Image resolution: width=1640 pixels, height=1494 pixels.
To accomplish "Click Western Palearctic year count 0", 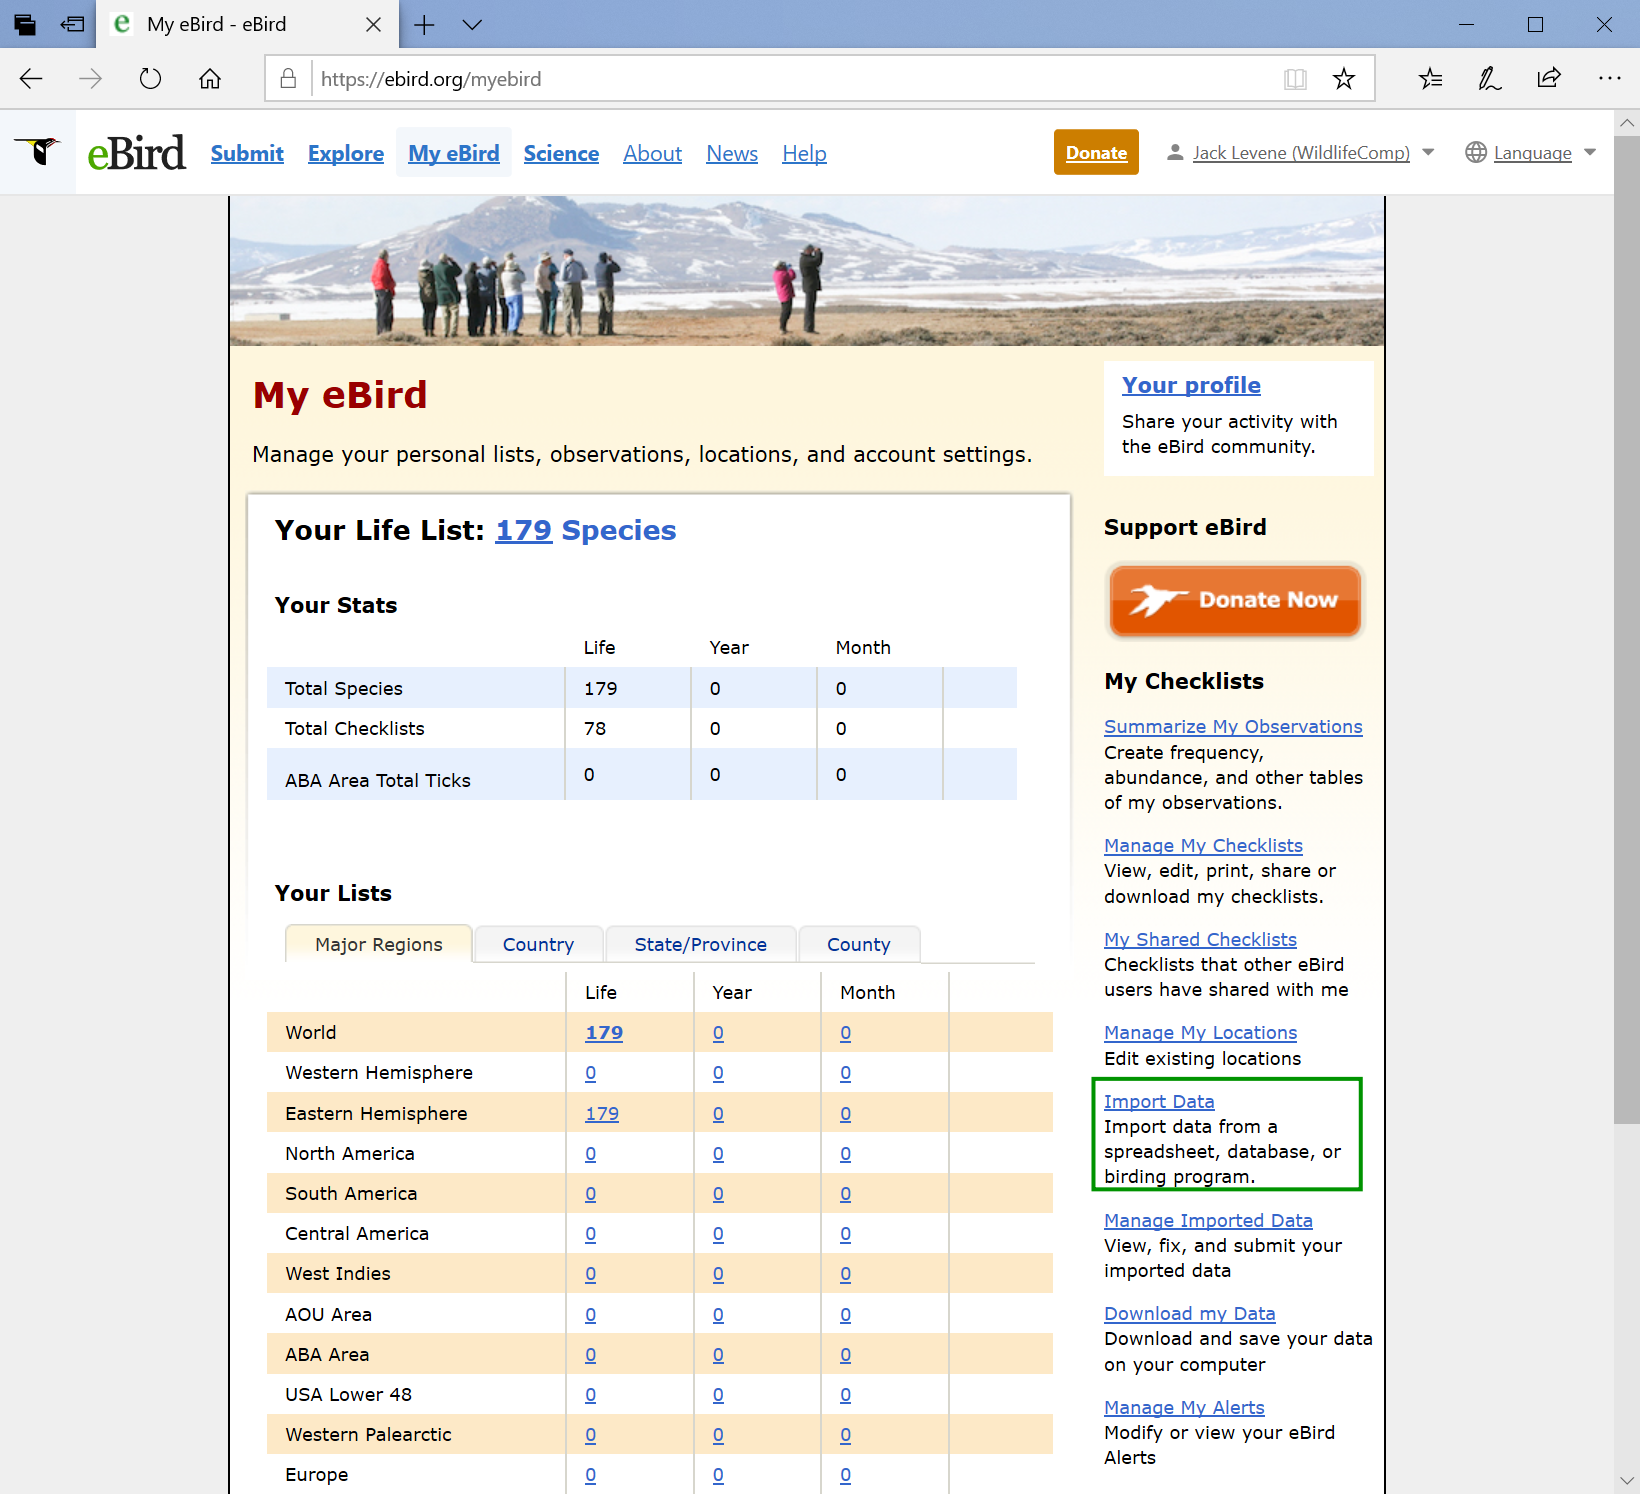I will pos(718,1435).
